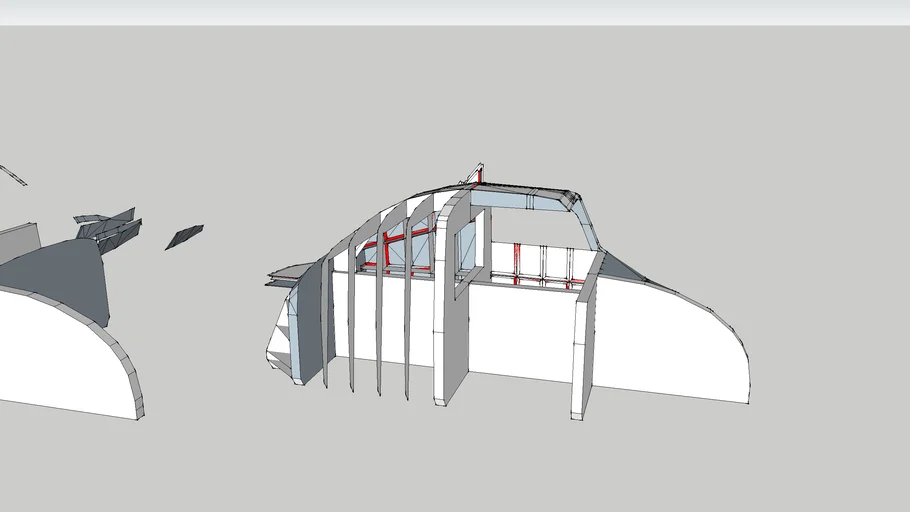Click the dark gray panel at car front
Viewport: 910px width, 512px height.
pyautogui.click(x=312, y=320)
